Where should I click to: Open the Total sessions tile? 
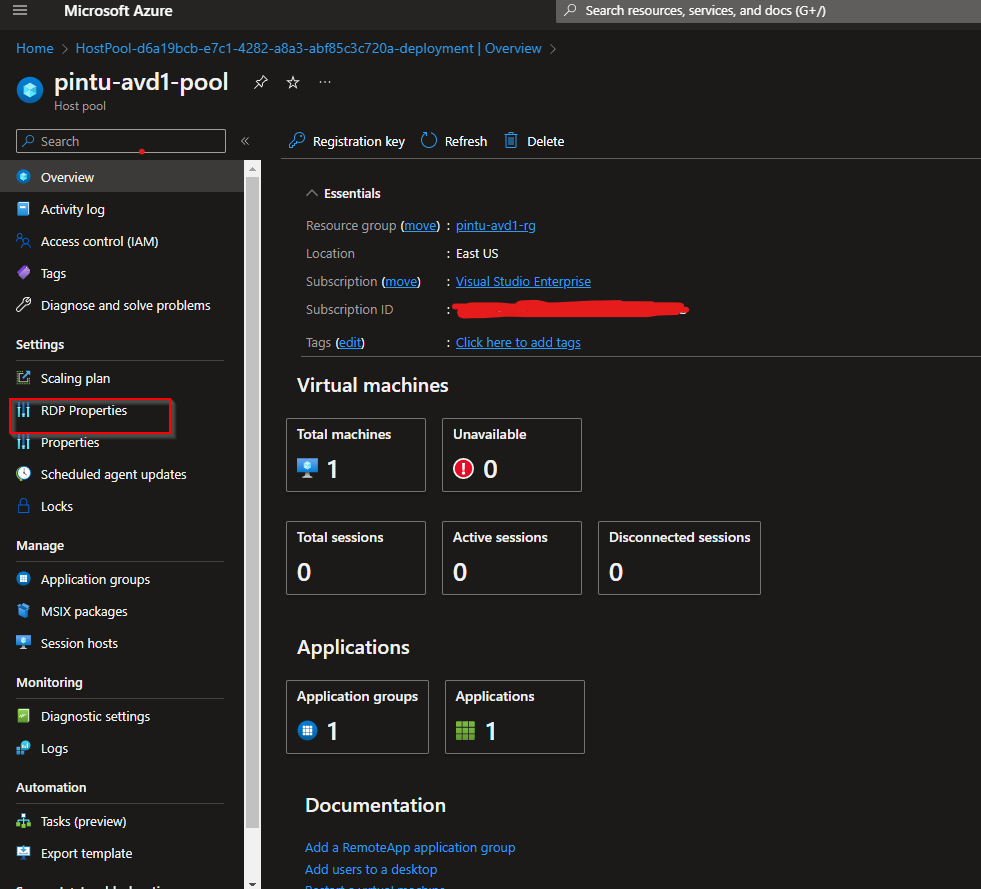[356, 558]
